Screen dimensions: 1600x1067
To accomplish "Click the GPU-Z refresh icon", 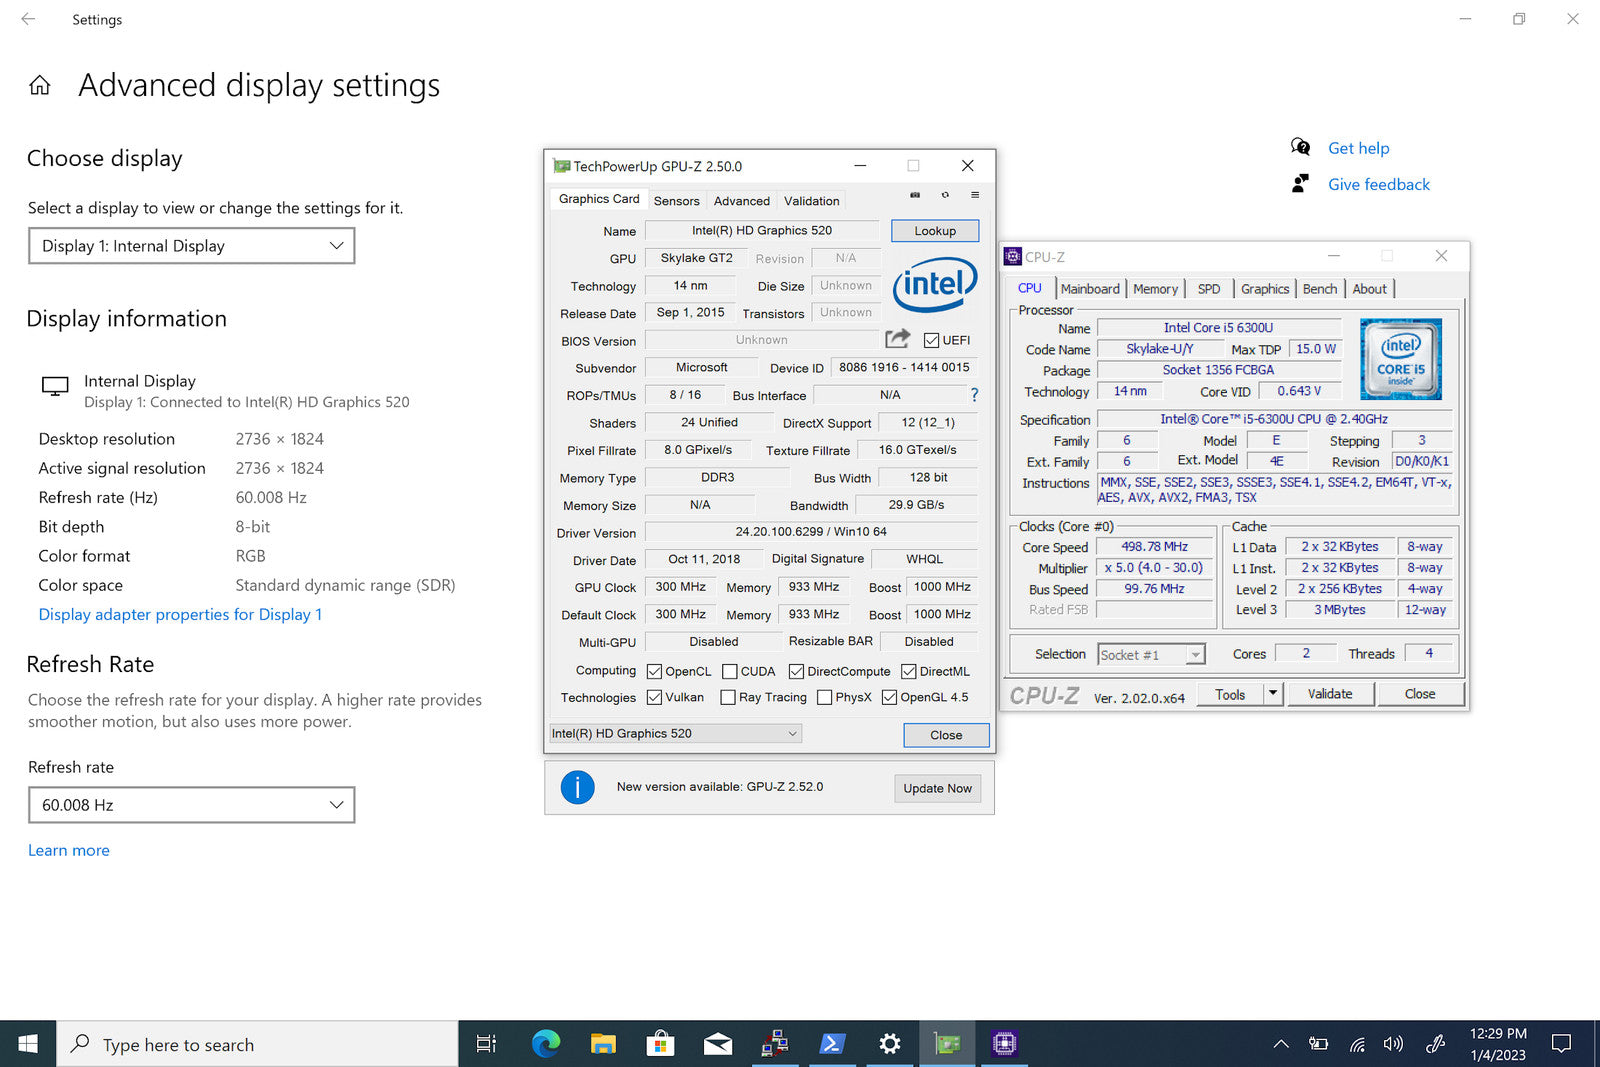I will (x=945, y=195).
